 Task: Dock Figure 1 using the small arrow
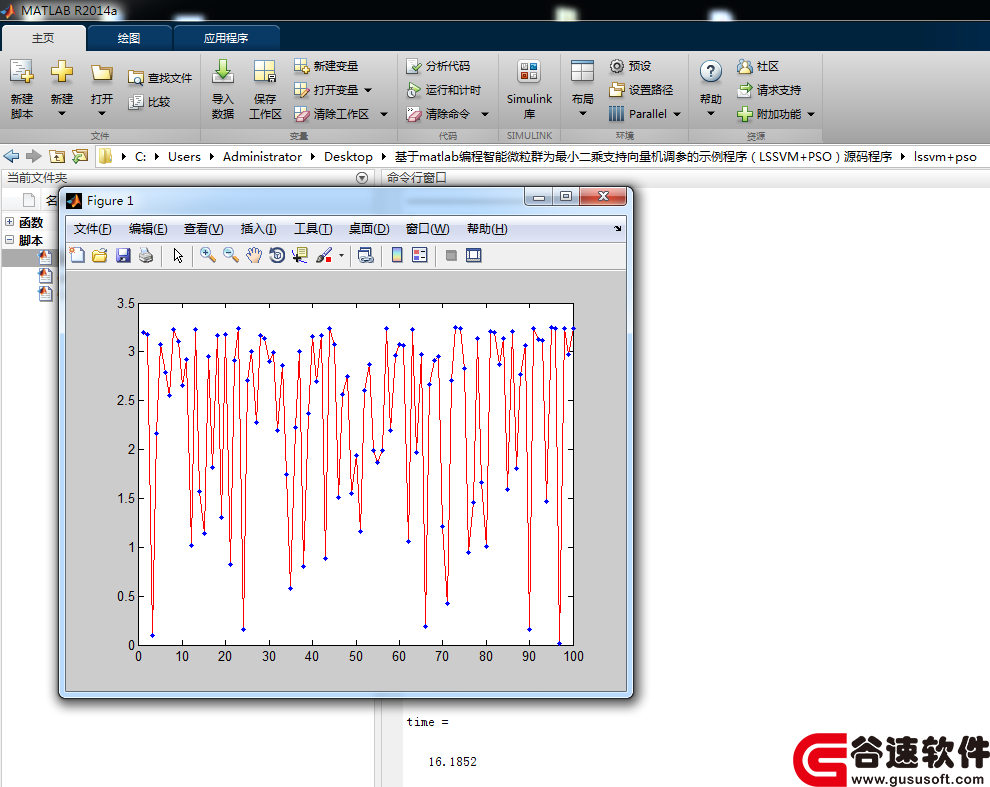(x=617, y=229)
